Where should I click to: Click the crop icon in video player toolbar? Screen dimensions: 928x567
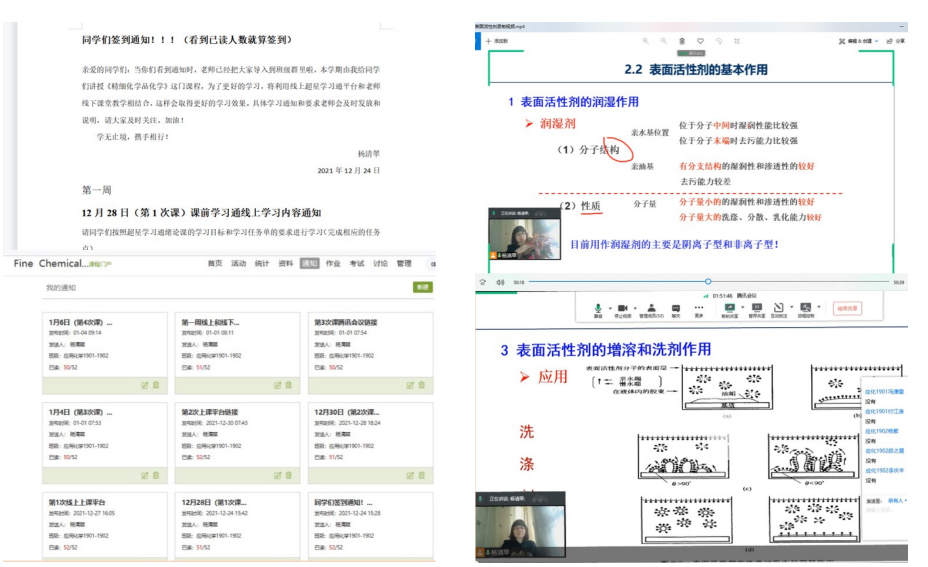click(737, 41)
